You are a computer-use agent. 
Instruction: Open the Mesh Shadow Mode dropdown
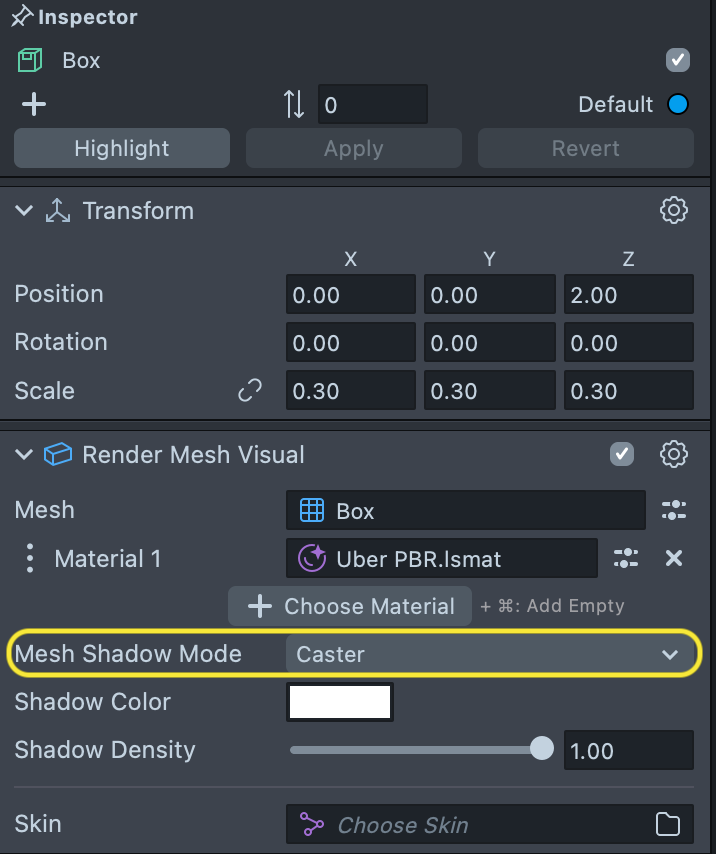(x=489, y=654)
